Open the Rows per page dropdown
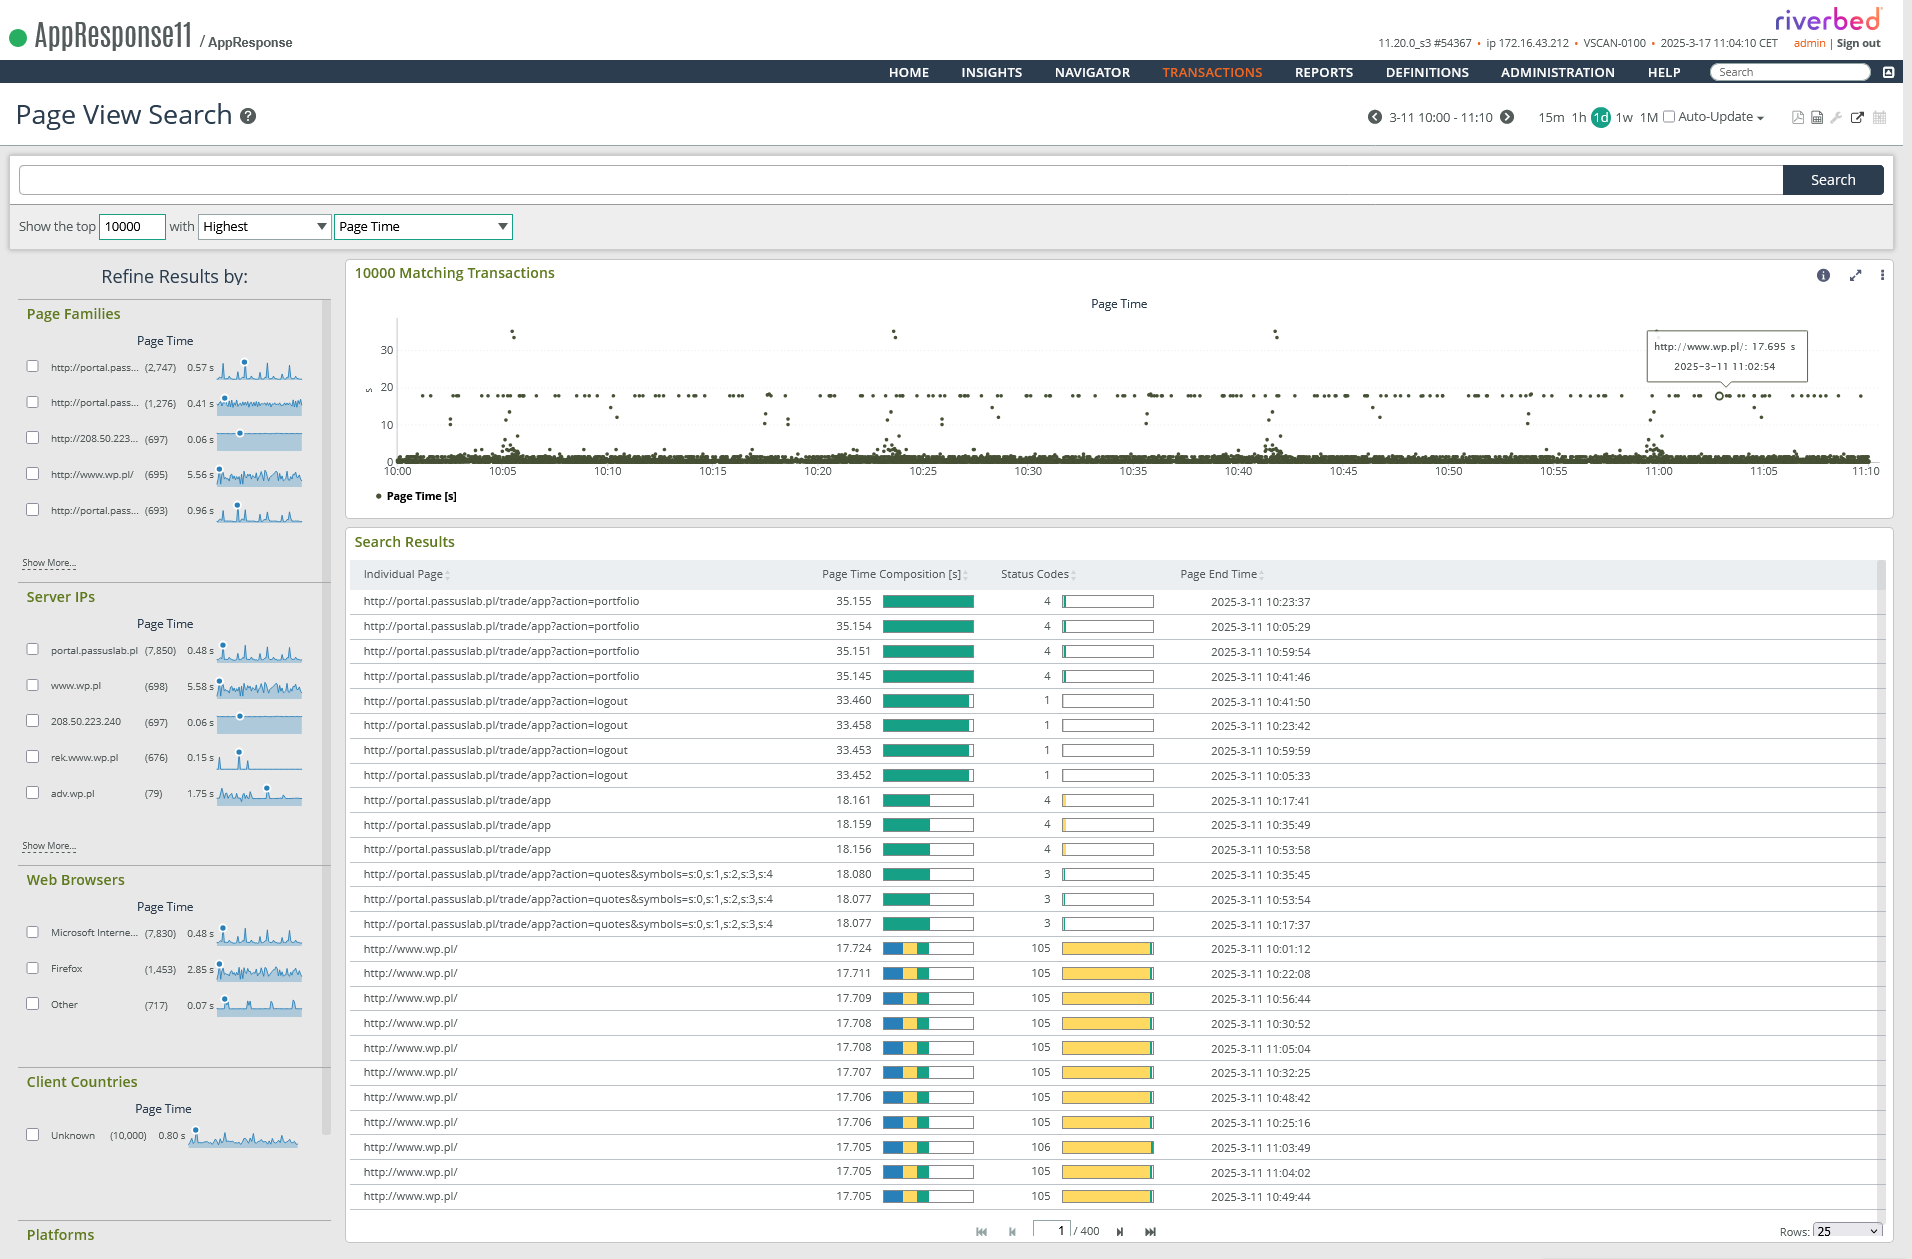The height and width of the screenshot is (1259, 1912). 1847,1231
